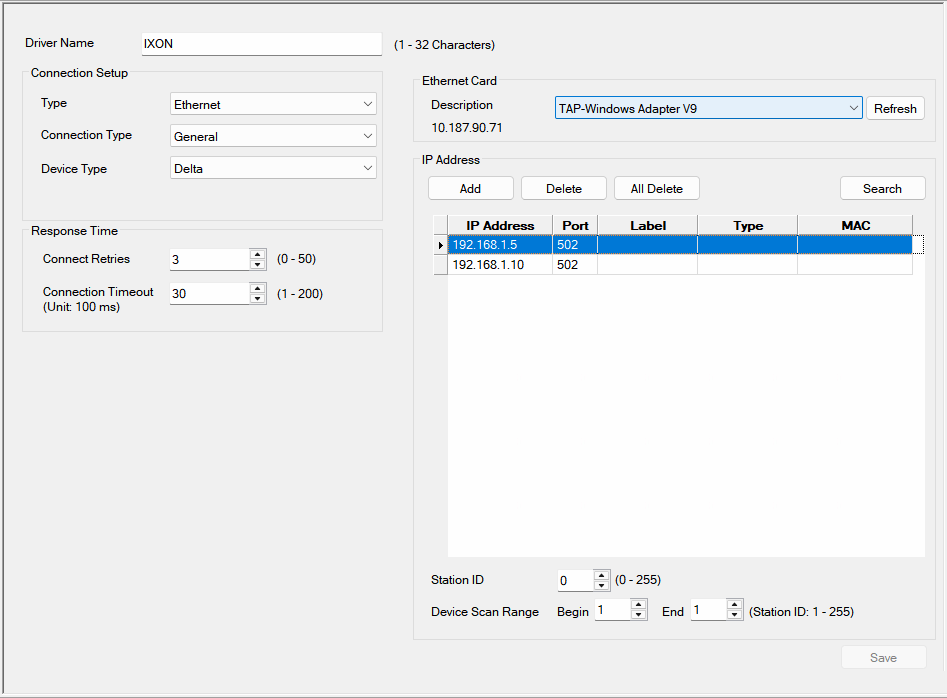Increase Device Scan Range End value

734,604
